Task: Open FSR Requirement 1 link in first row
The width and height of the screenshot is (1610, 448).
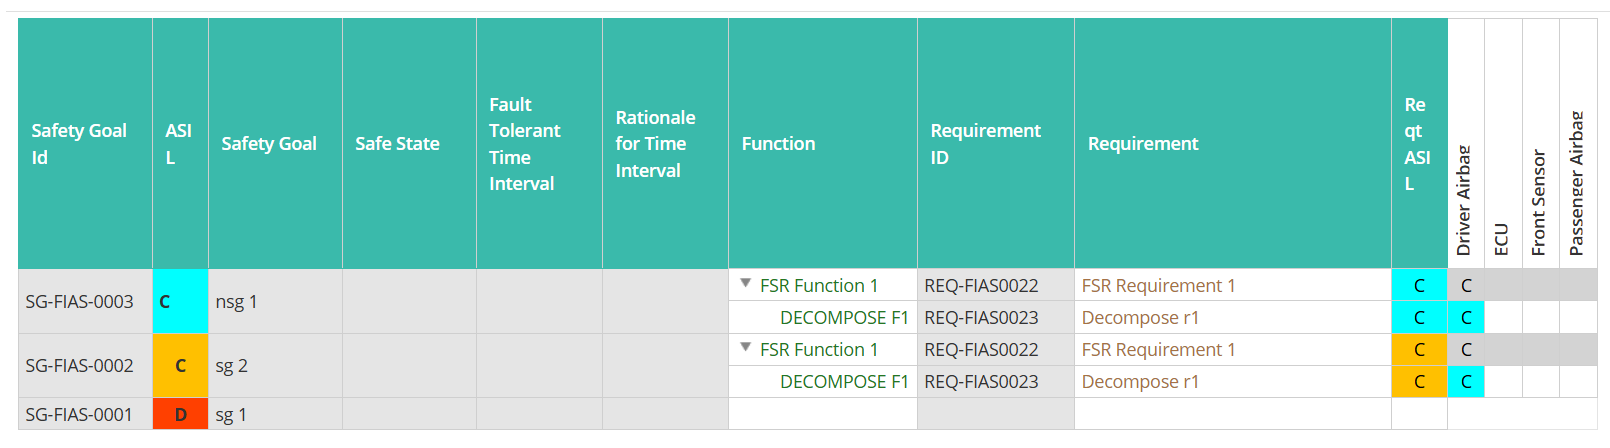Action: (x=1158, y=285)
